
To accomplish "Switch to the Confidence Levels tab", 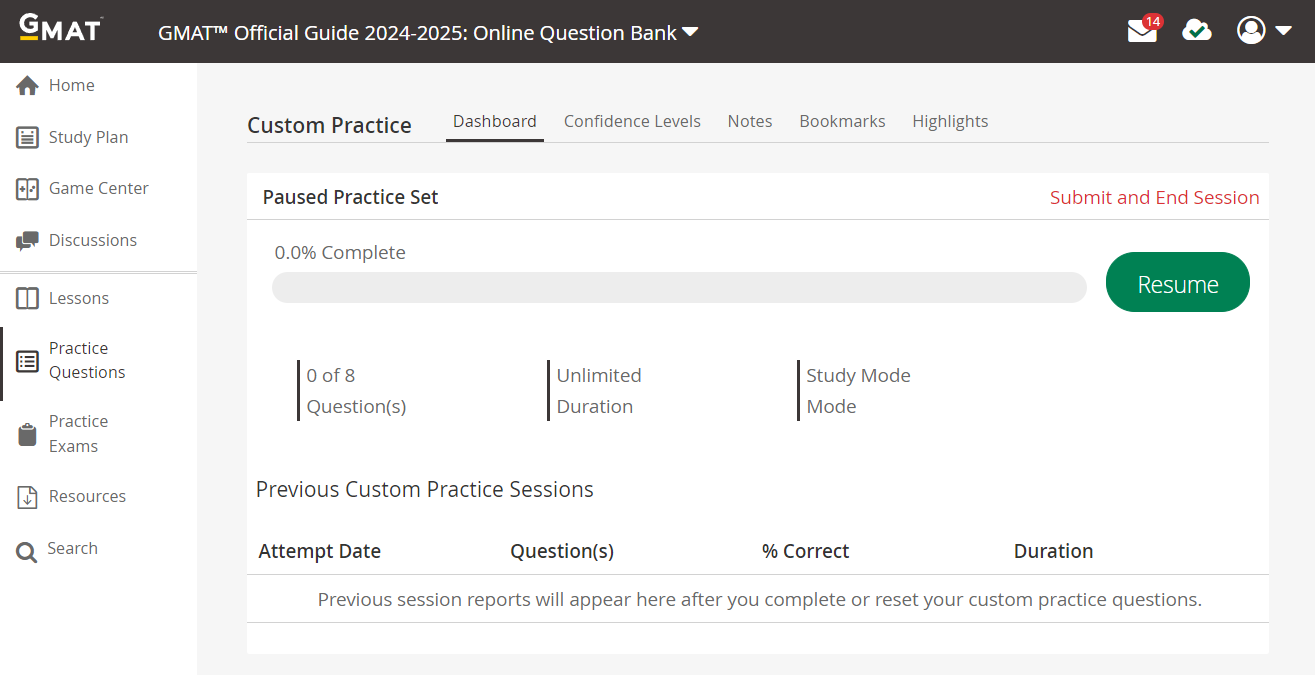I will click(x=632, y=121).
